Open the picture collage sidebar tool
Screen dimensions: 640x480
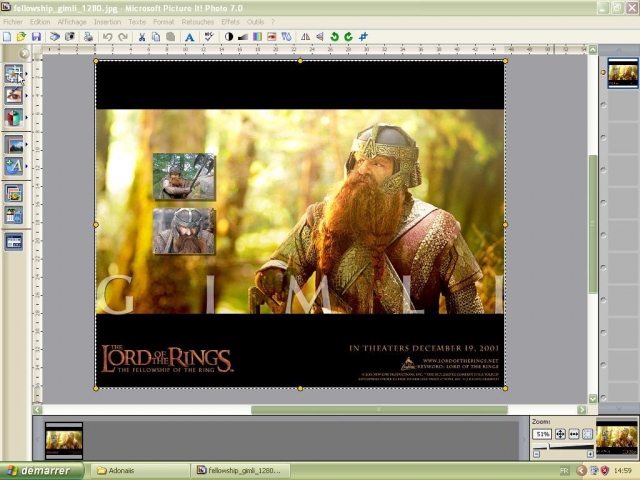pos(13,193)
